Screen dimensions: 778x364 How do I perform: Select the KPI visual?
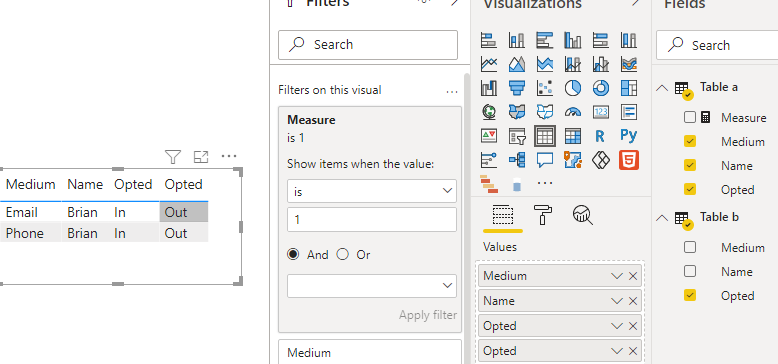coord(489,135)
